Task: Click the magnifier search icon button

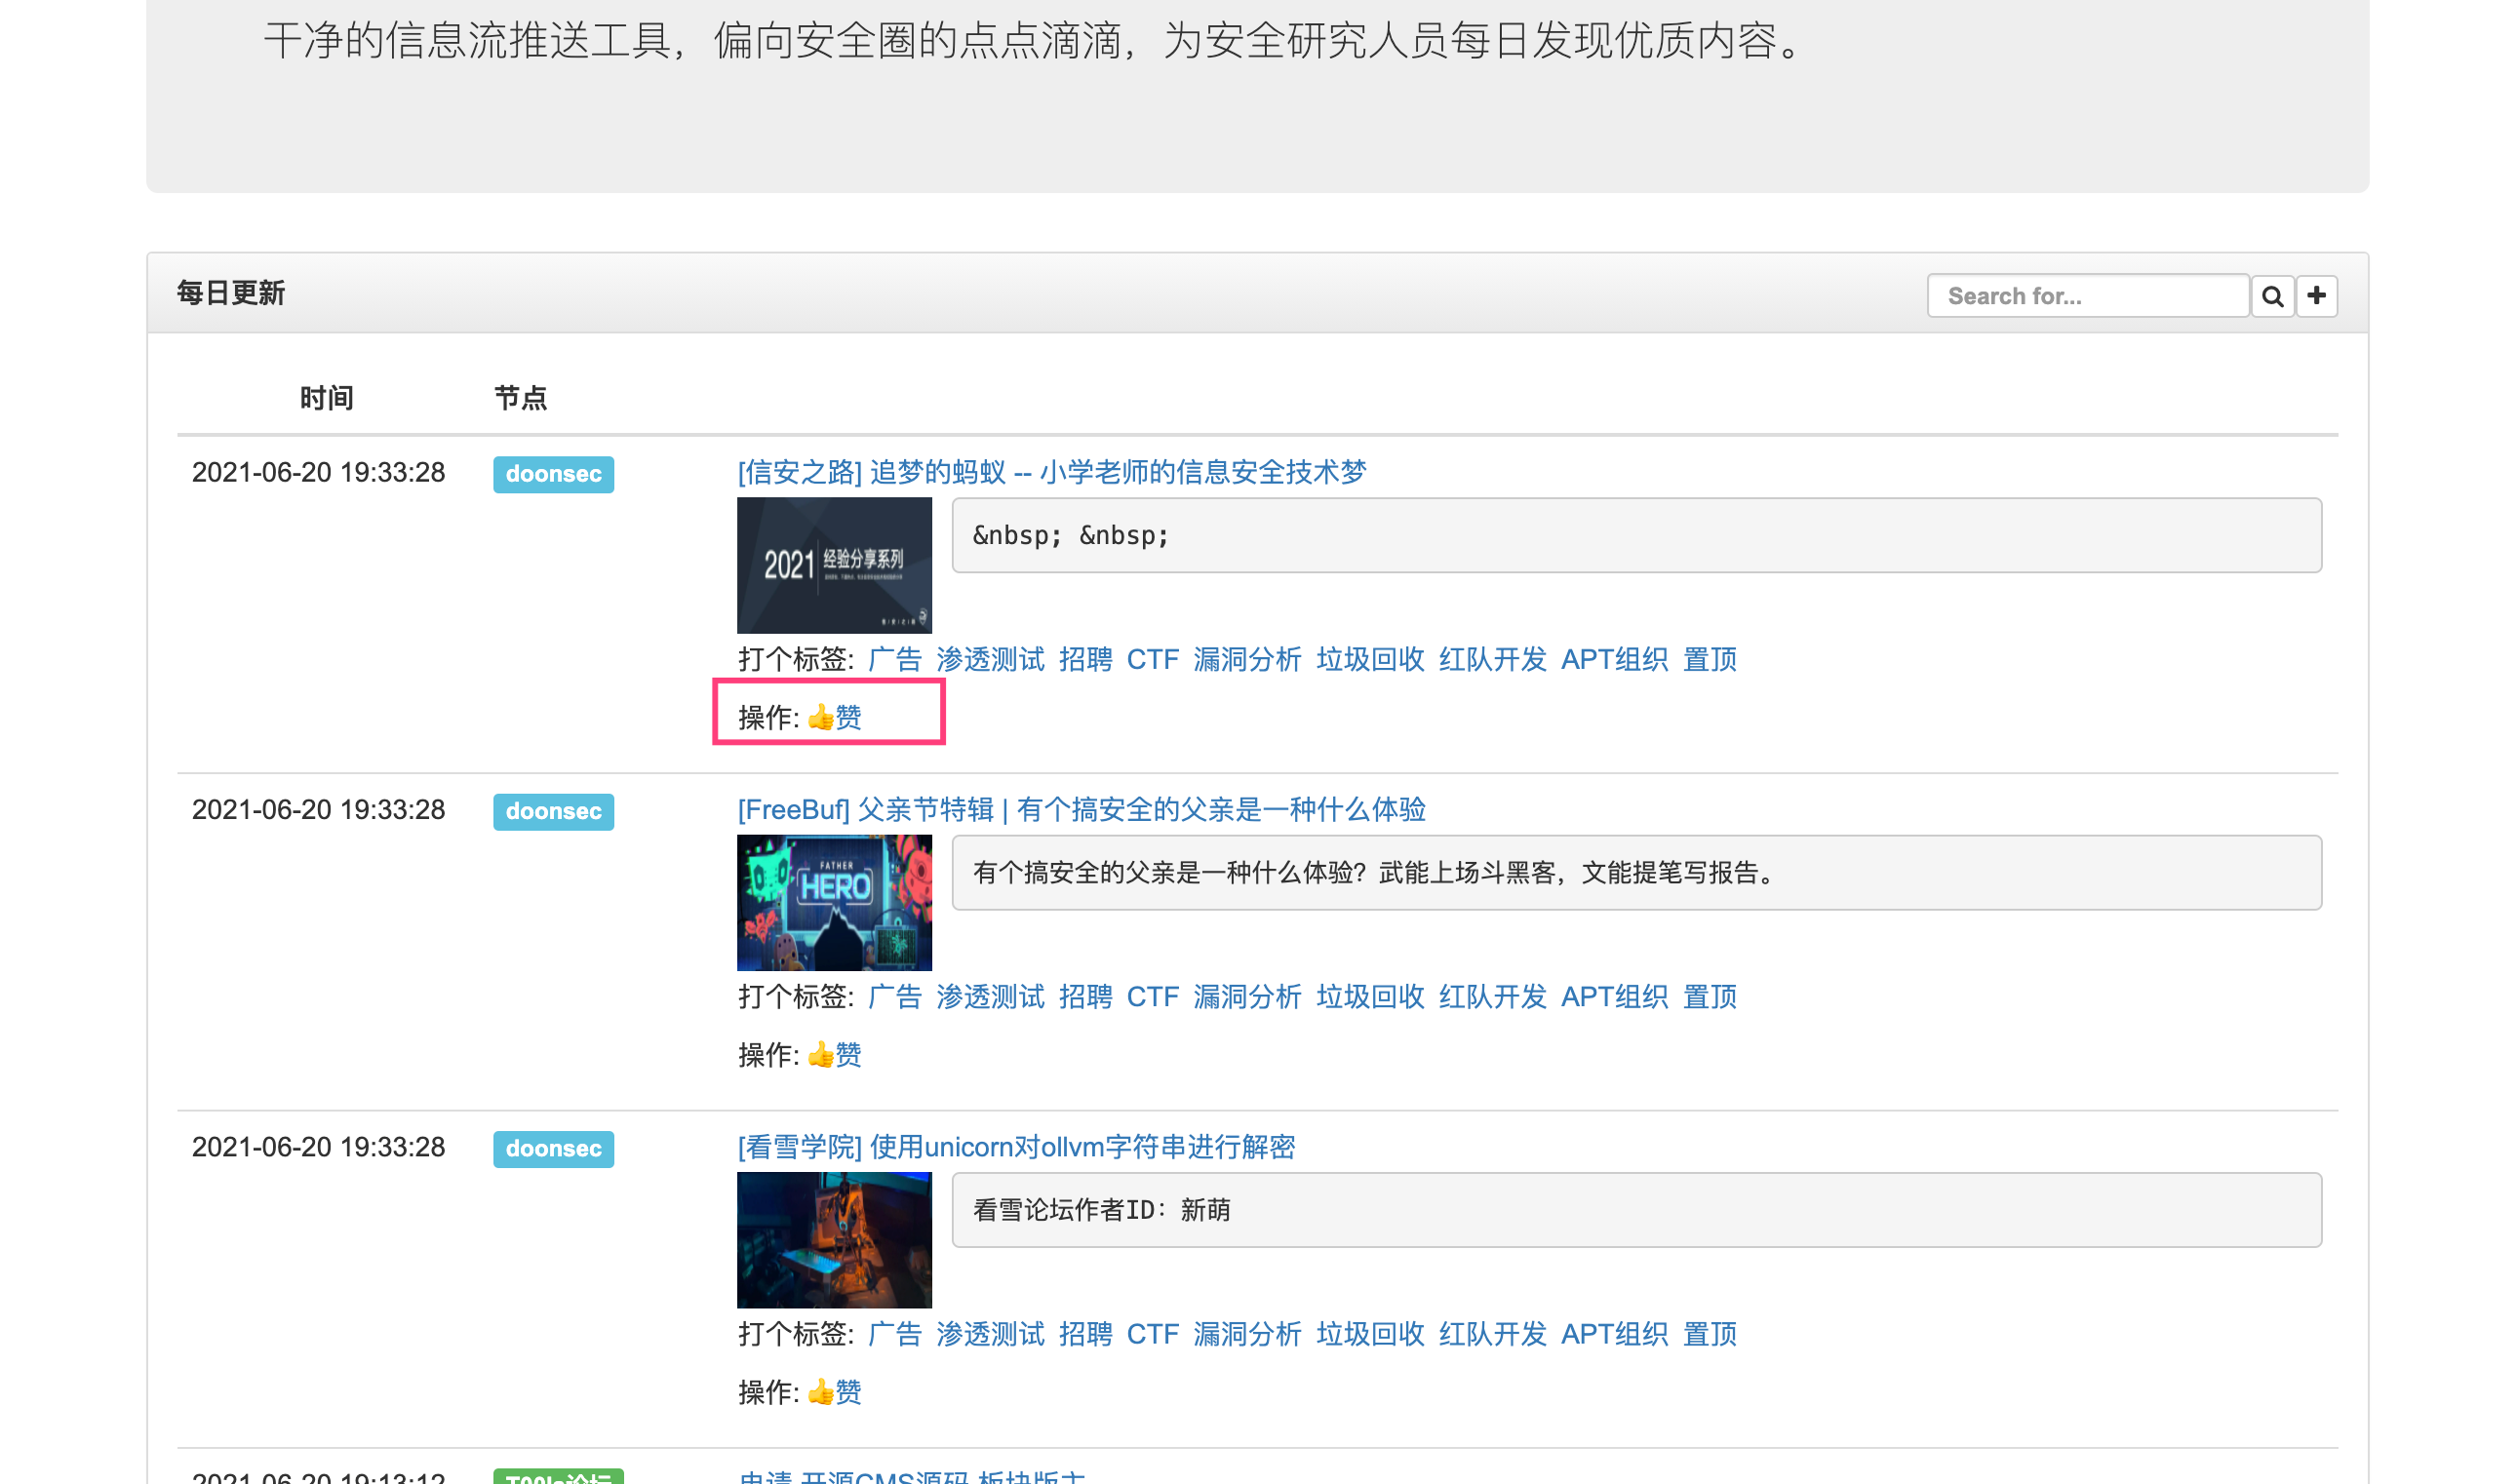Action: point(2271,296)
